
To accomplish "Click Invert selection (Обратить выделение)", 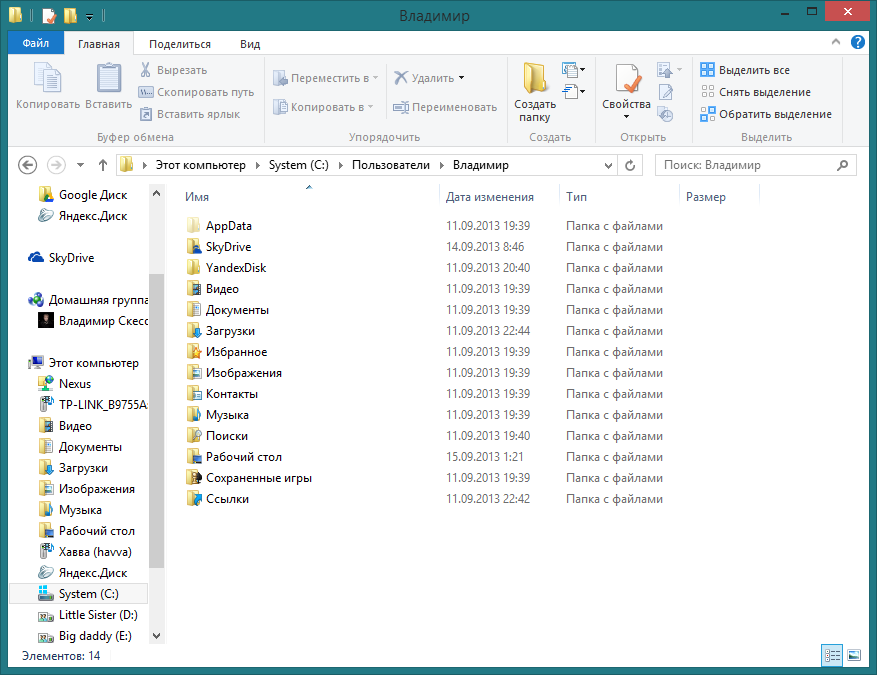I will click(x=766, y=114).
